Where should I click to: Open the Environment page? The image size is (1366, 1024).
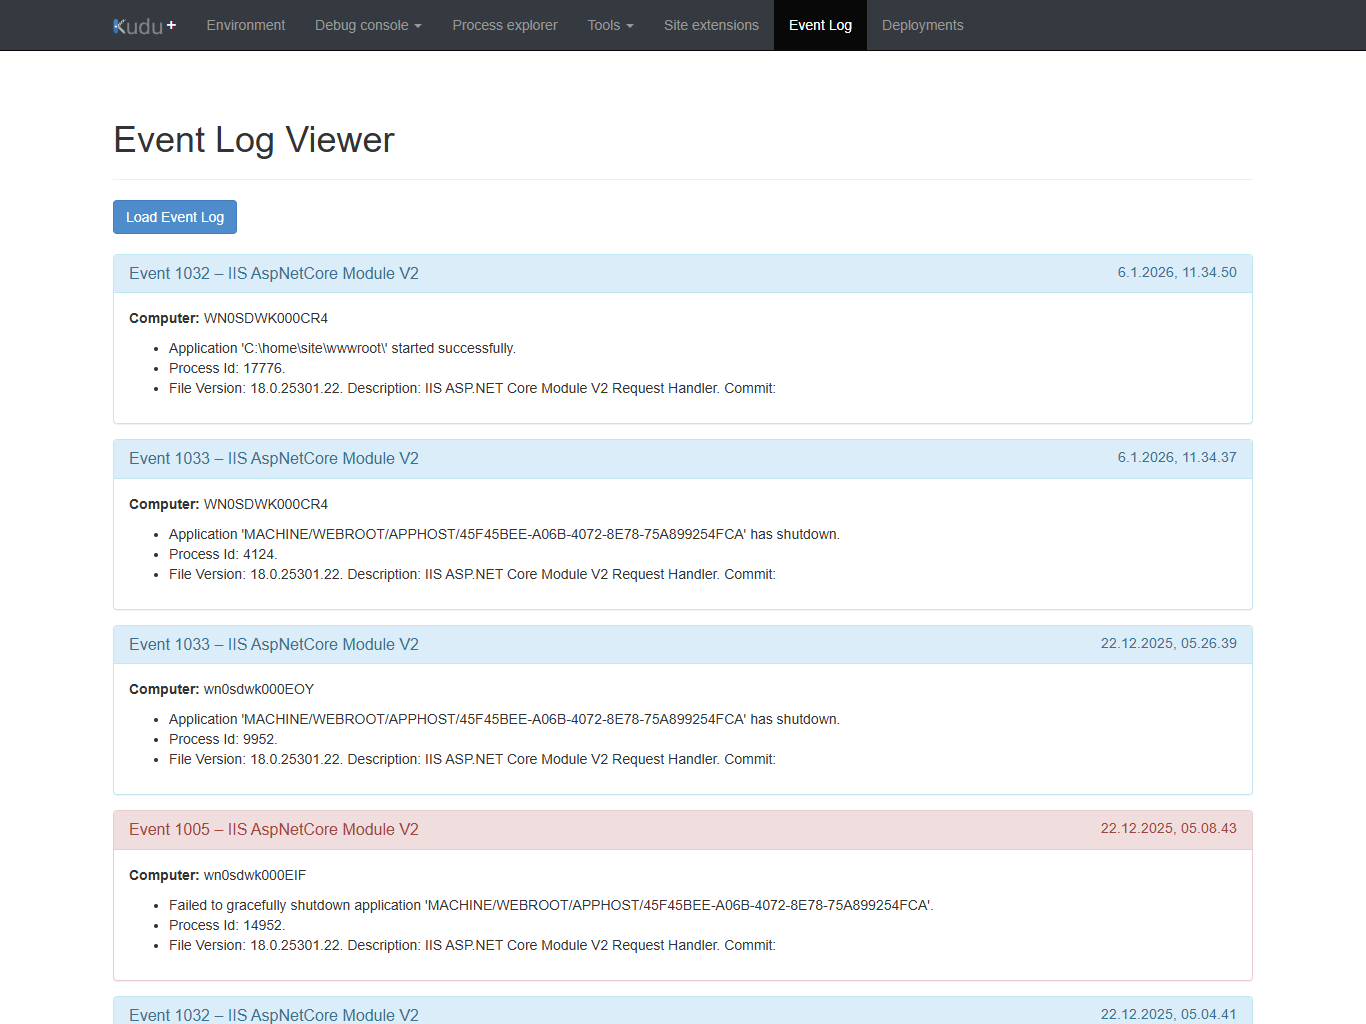[x=245, y=25]
